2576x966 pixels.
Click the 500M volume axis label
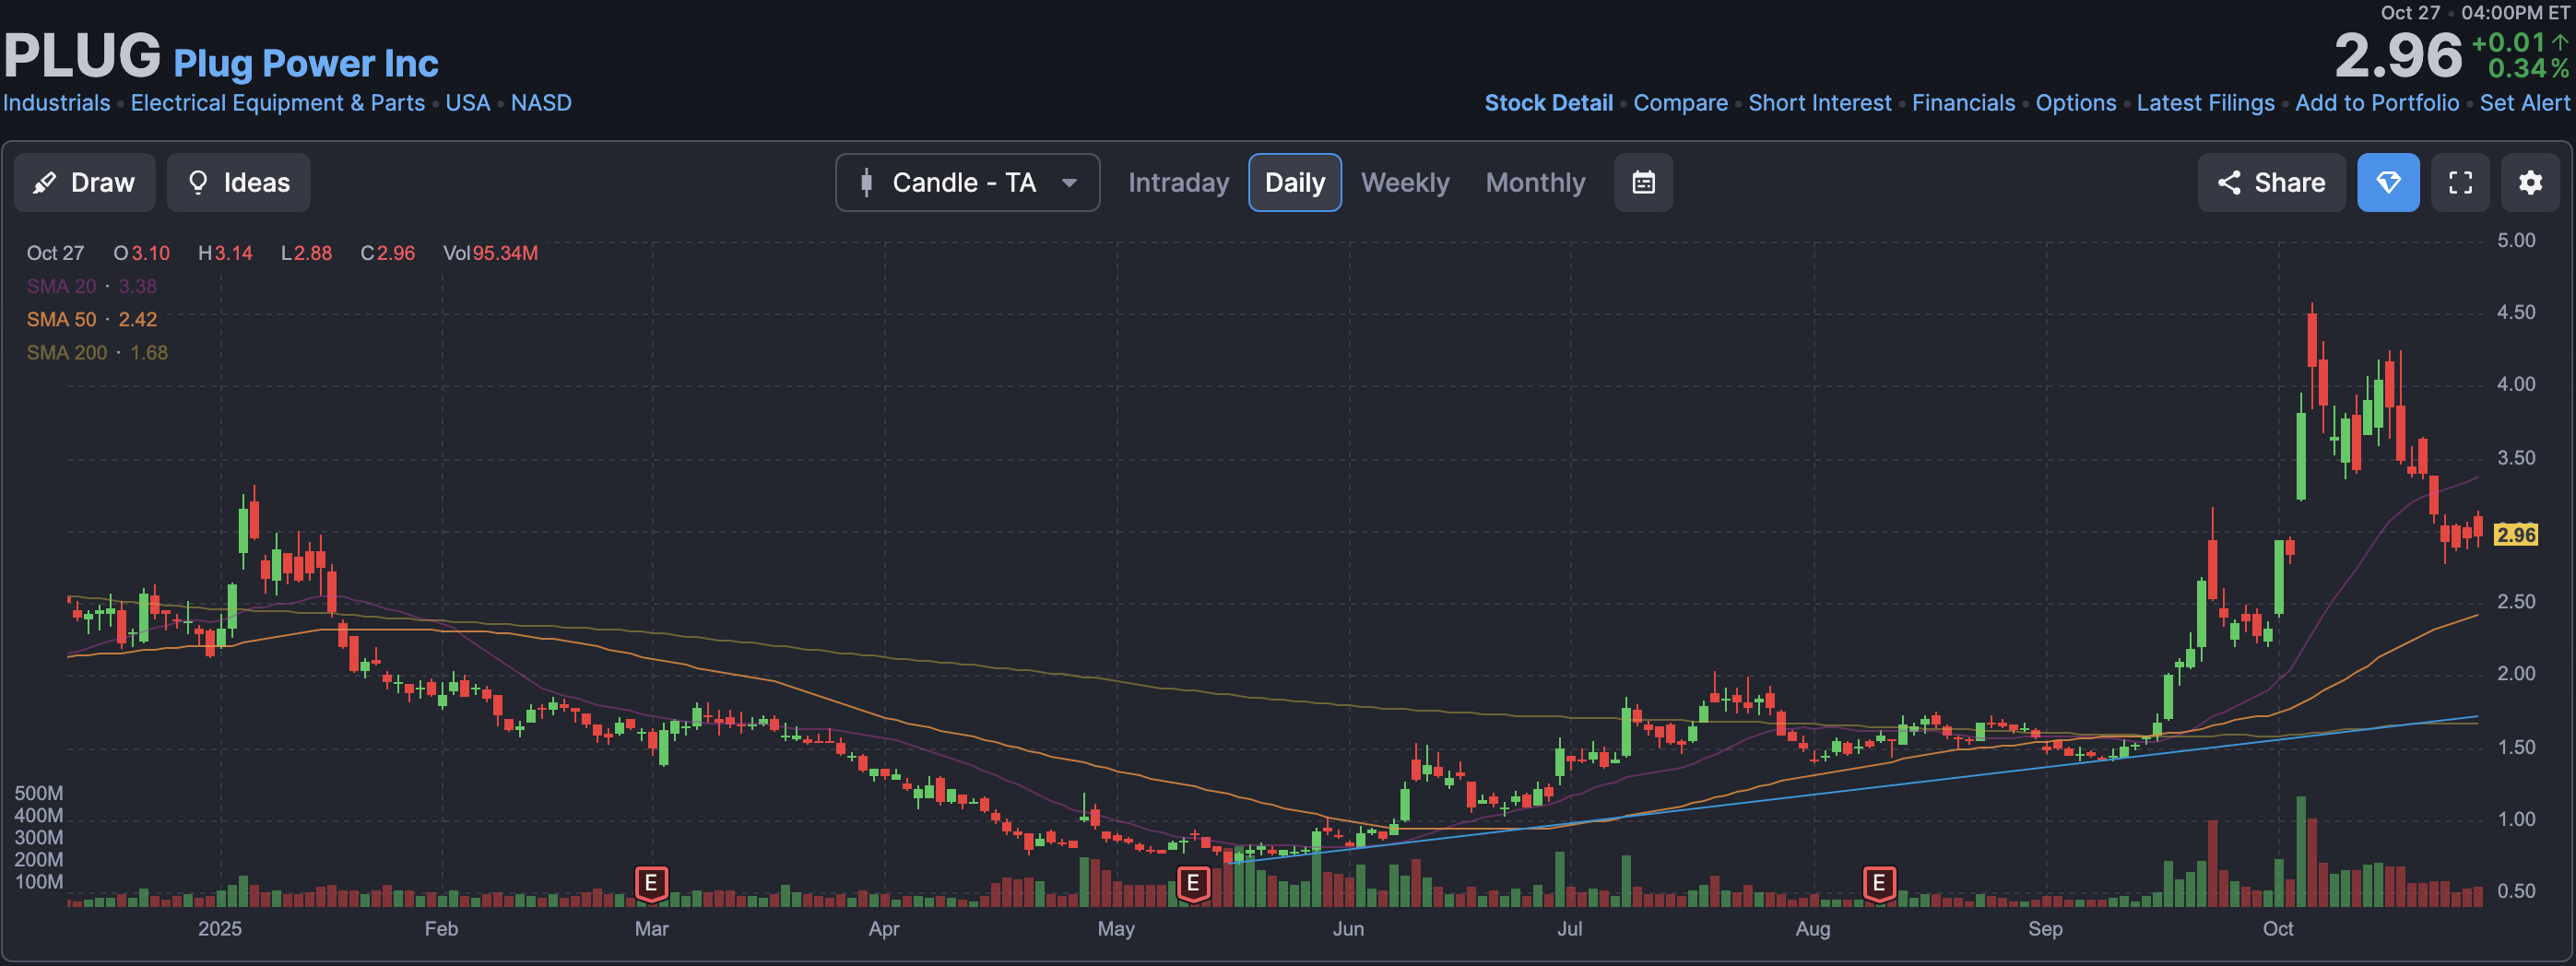tap(38, 793)
